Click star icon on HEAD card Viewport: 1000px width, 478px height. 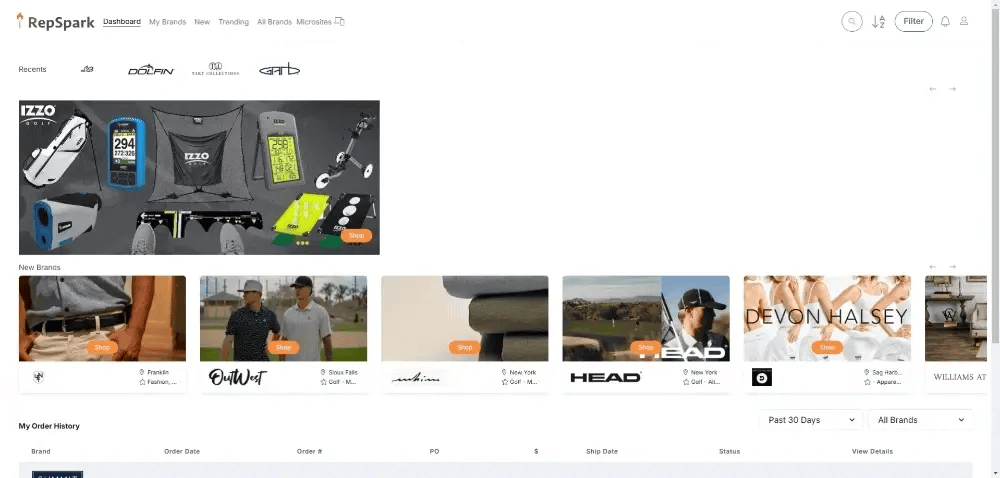686,382
